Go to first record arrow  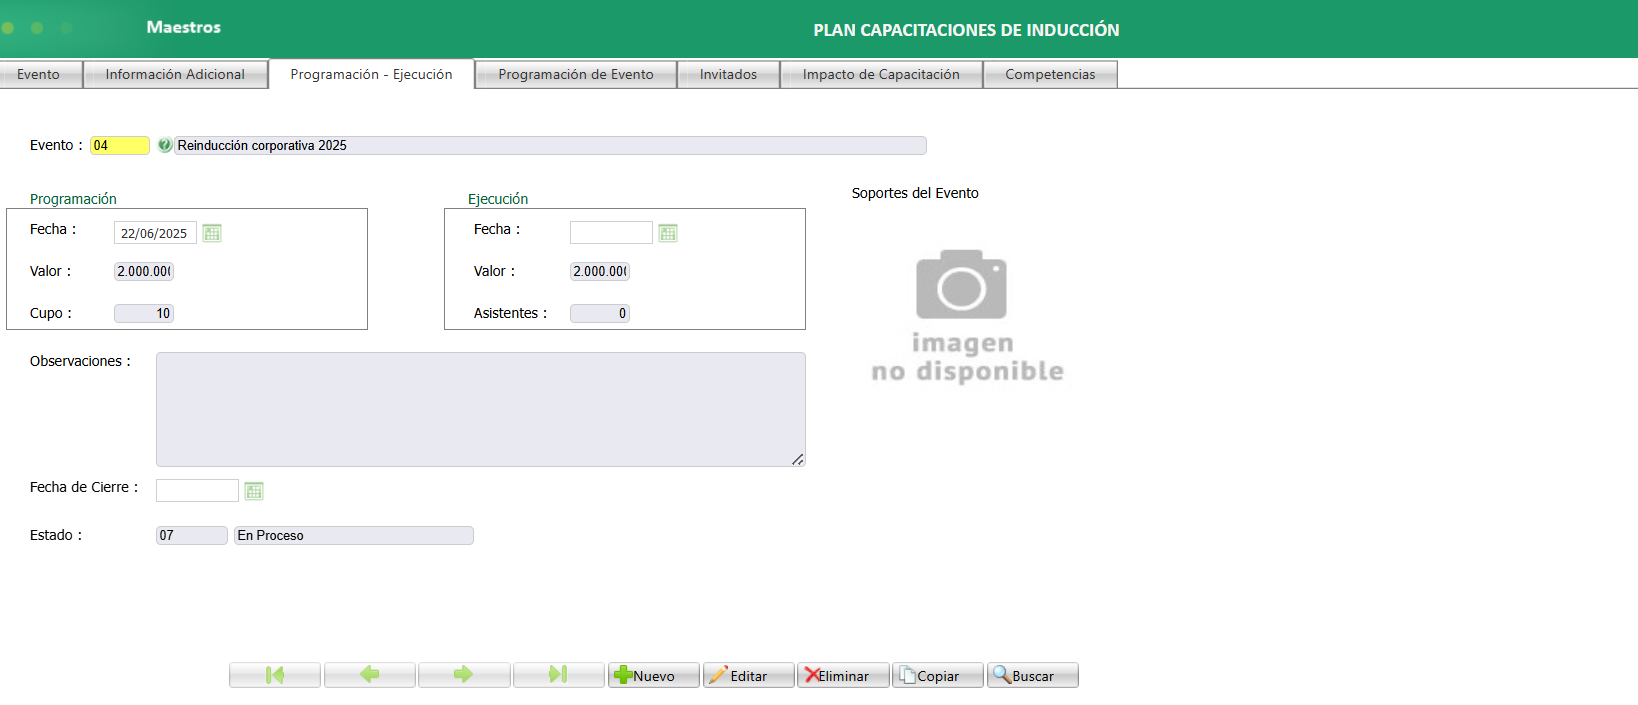click(x=275, y=675)
